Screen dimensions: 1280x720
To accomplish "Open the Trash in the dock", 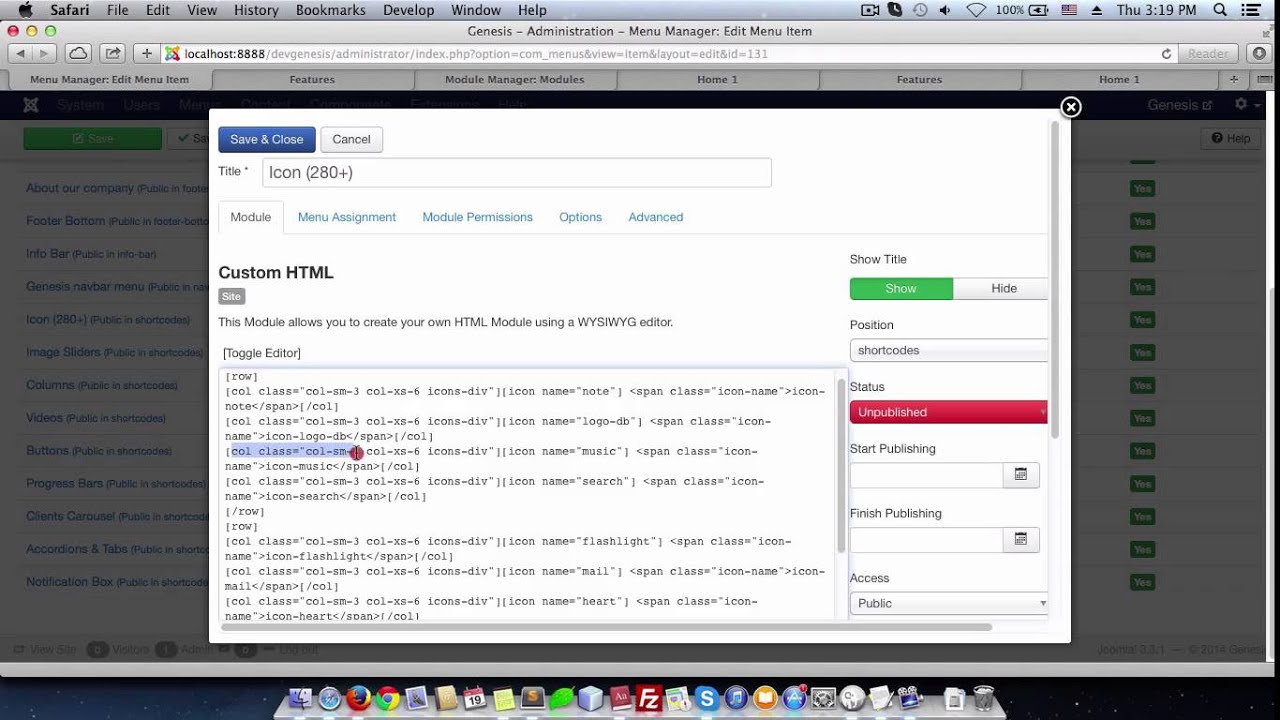I will click(x=984, y=698).
